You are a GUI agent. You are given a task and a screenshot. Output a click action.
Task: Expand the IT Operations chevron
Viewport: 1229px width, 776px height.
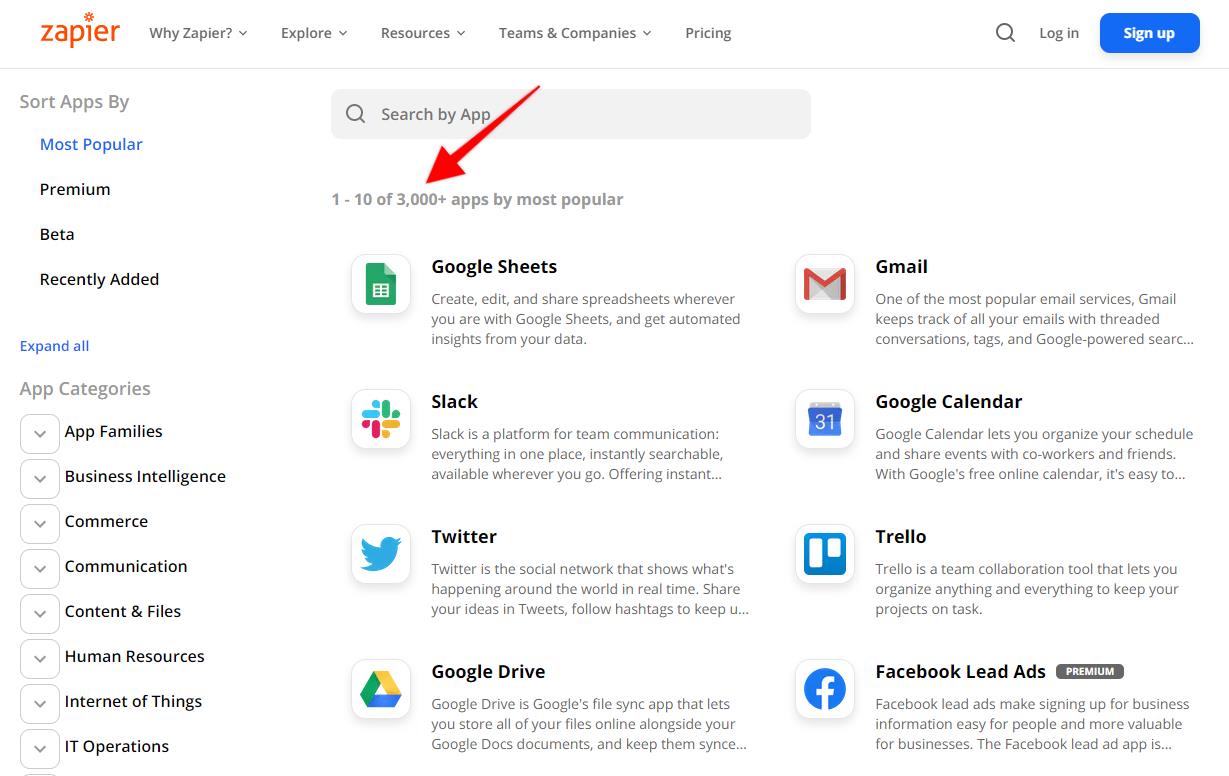click(40, 749)
